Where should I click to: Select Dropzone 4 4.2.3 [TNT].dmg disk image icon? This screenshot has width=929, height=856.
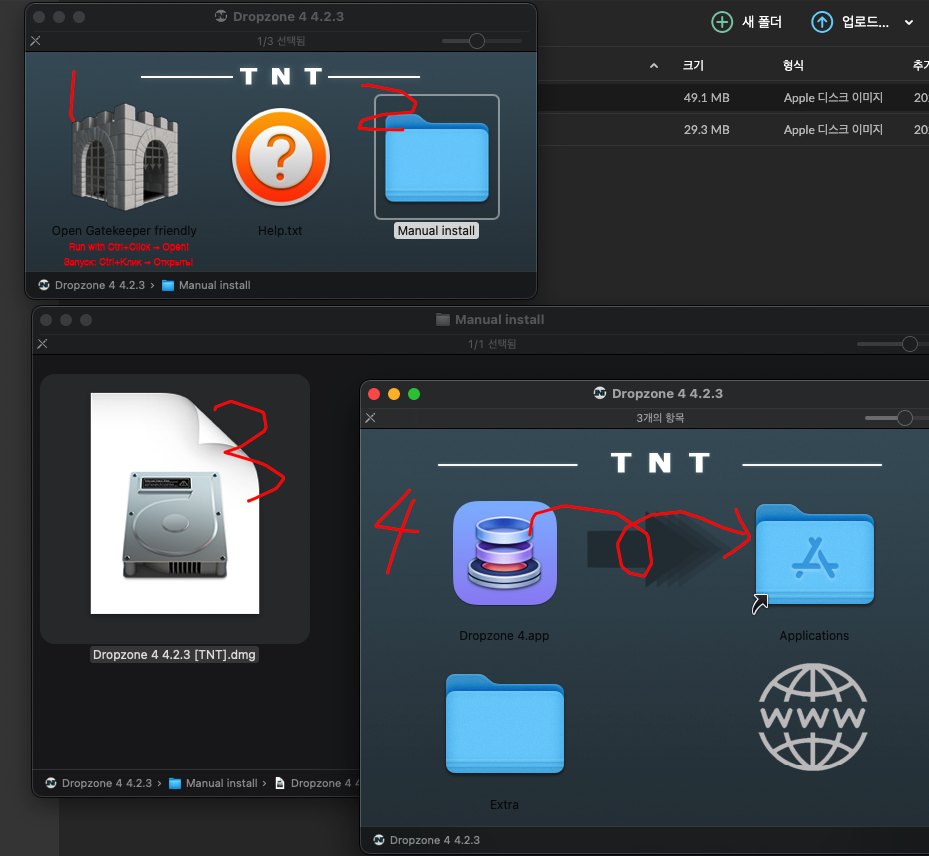click(175, 504)
